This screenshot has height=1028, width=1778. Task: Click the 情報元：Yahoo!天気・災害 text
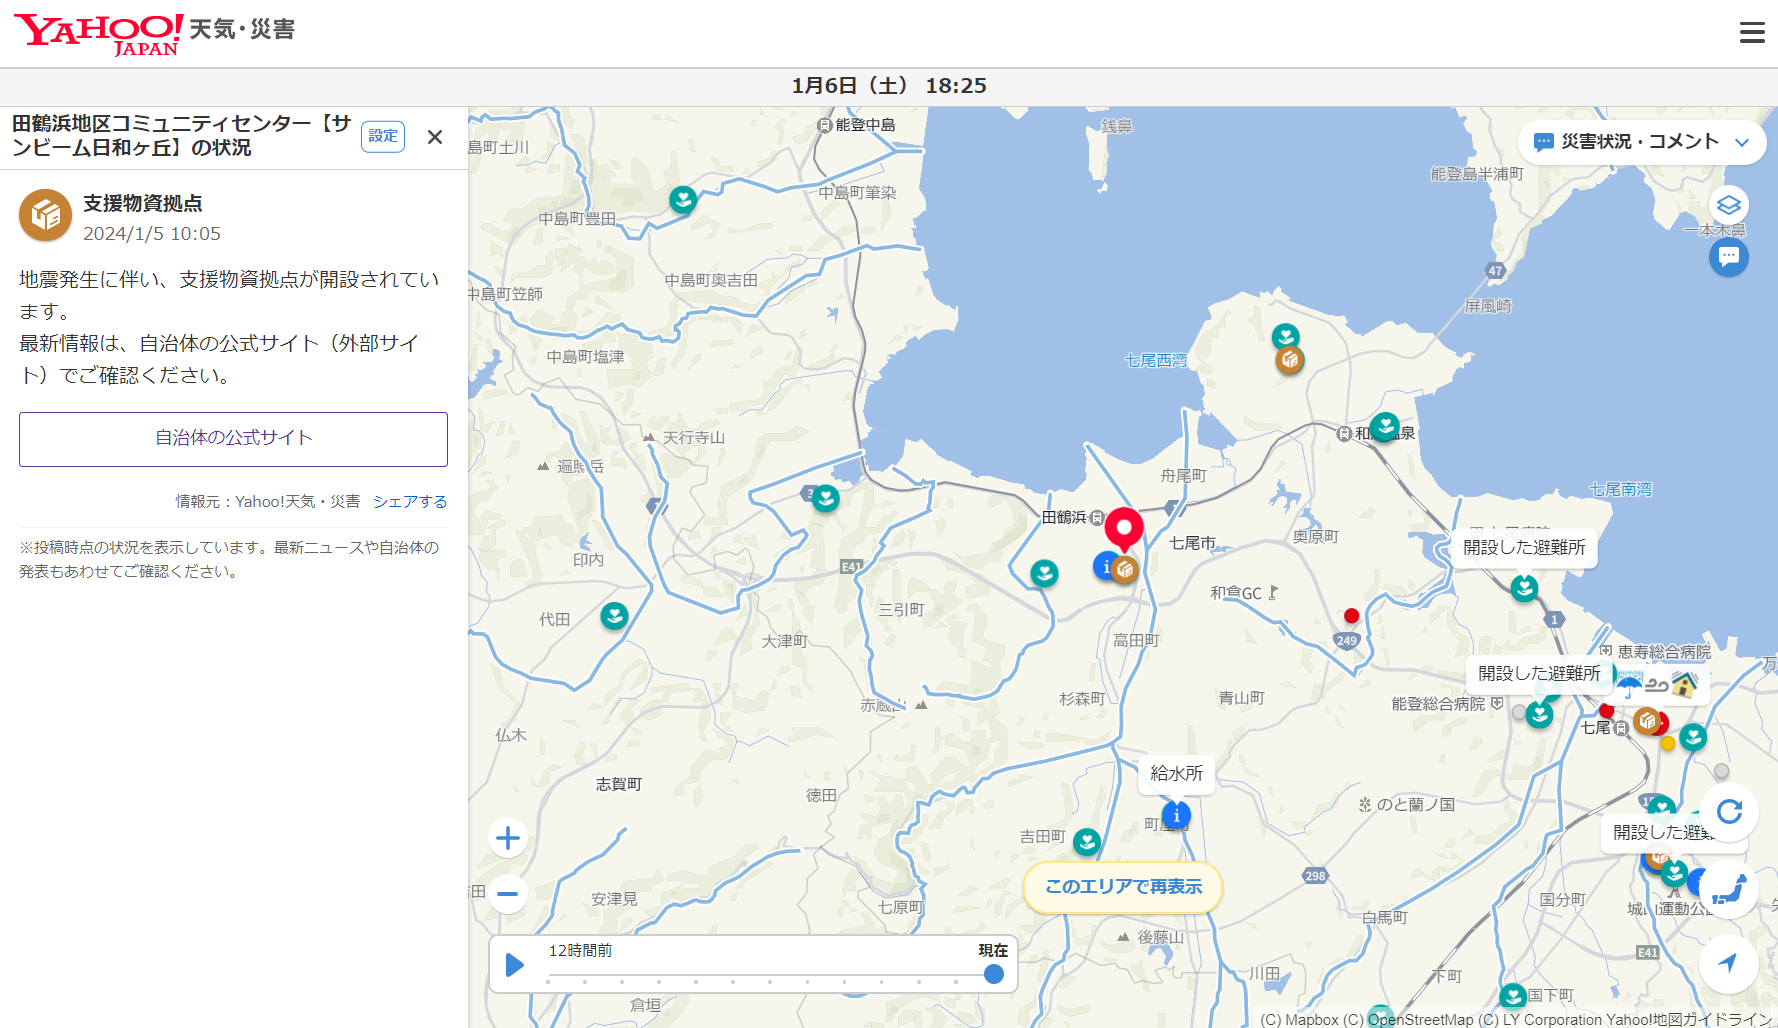coord(268,502)
